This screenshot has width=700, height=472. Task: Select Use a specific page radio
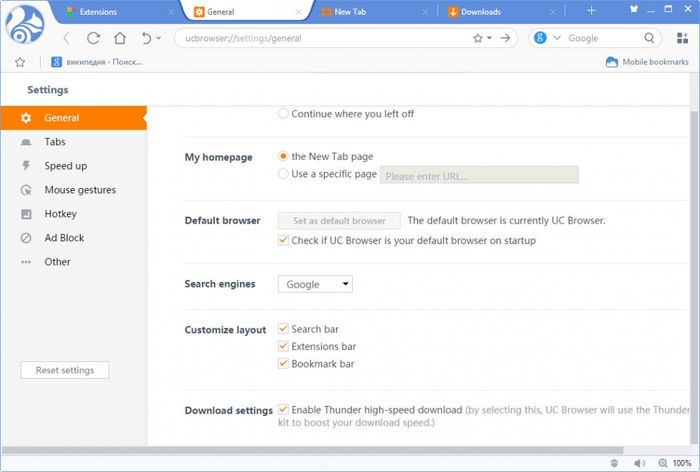pyautogui.click(x=283, y=174)
